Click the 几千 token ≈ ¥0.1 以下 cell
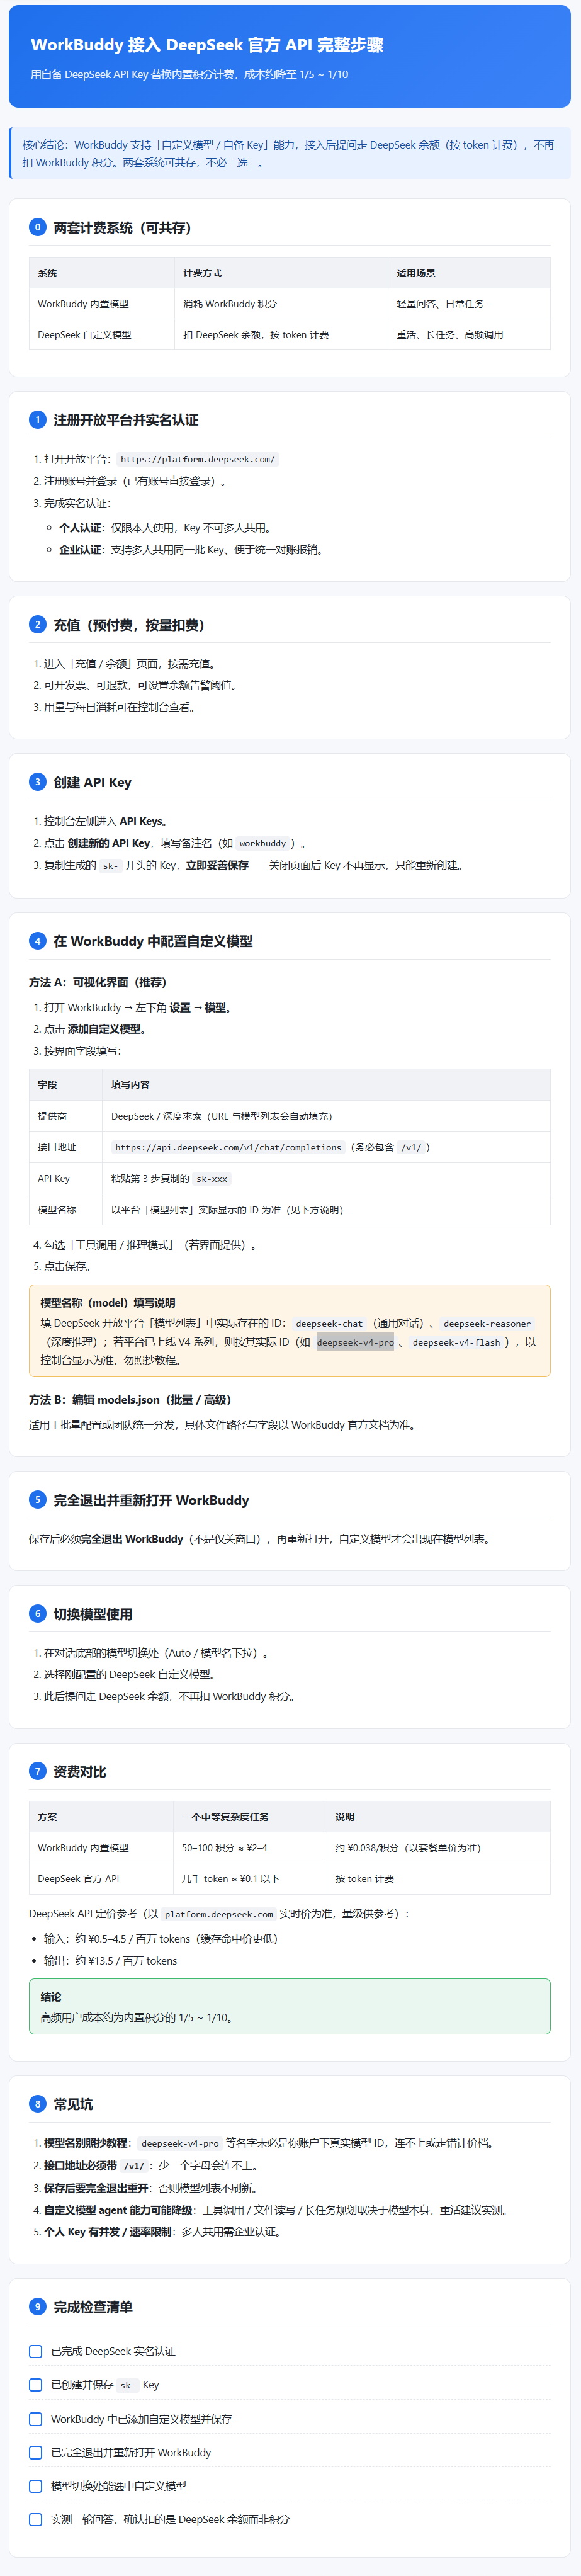 tap(250, 1878)
